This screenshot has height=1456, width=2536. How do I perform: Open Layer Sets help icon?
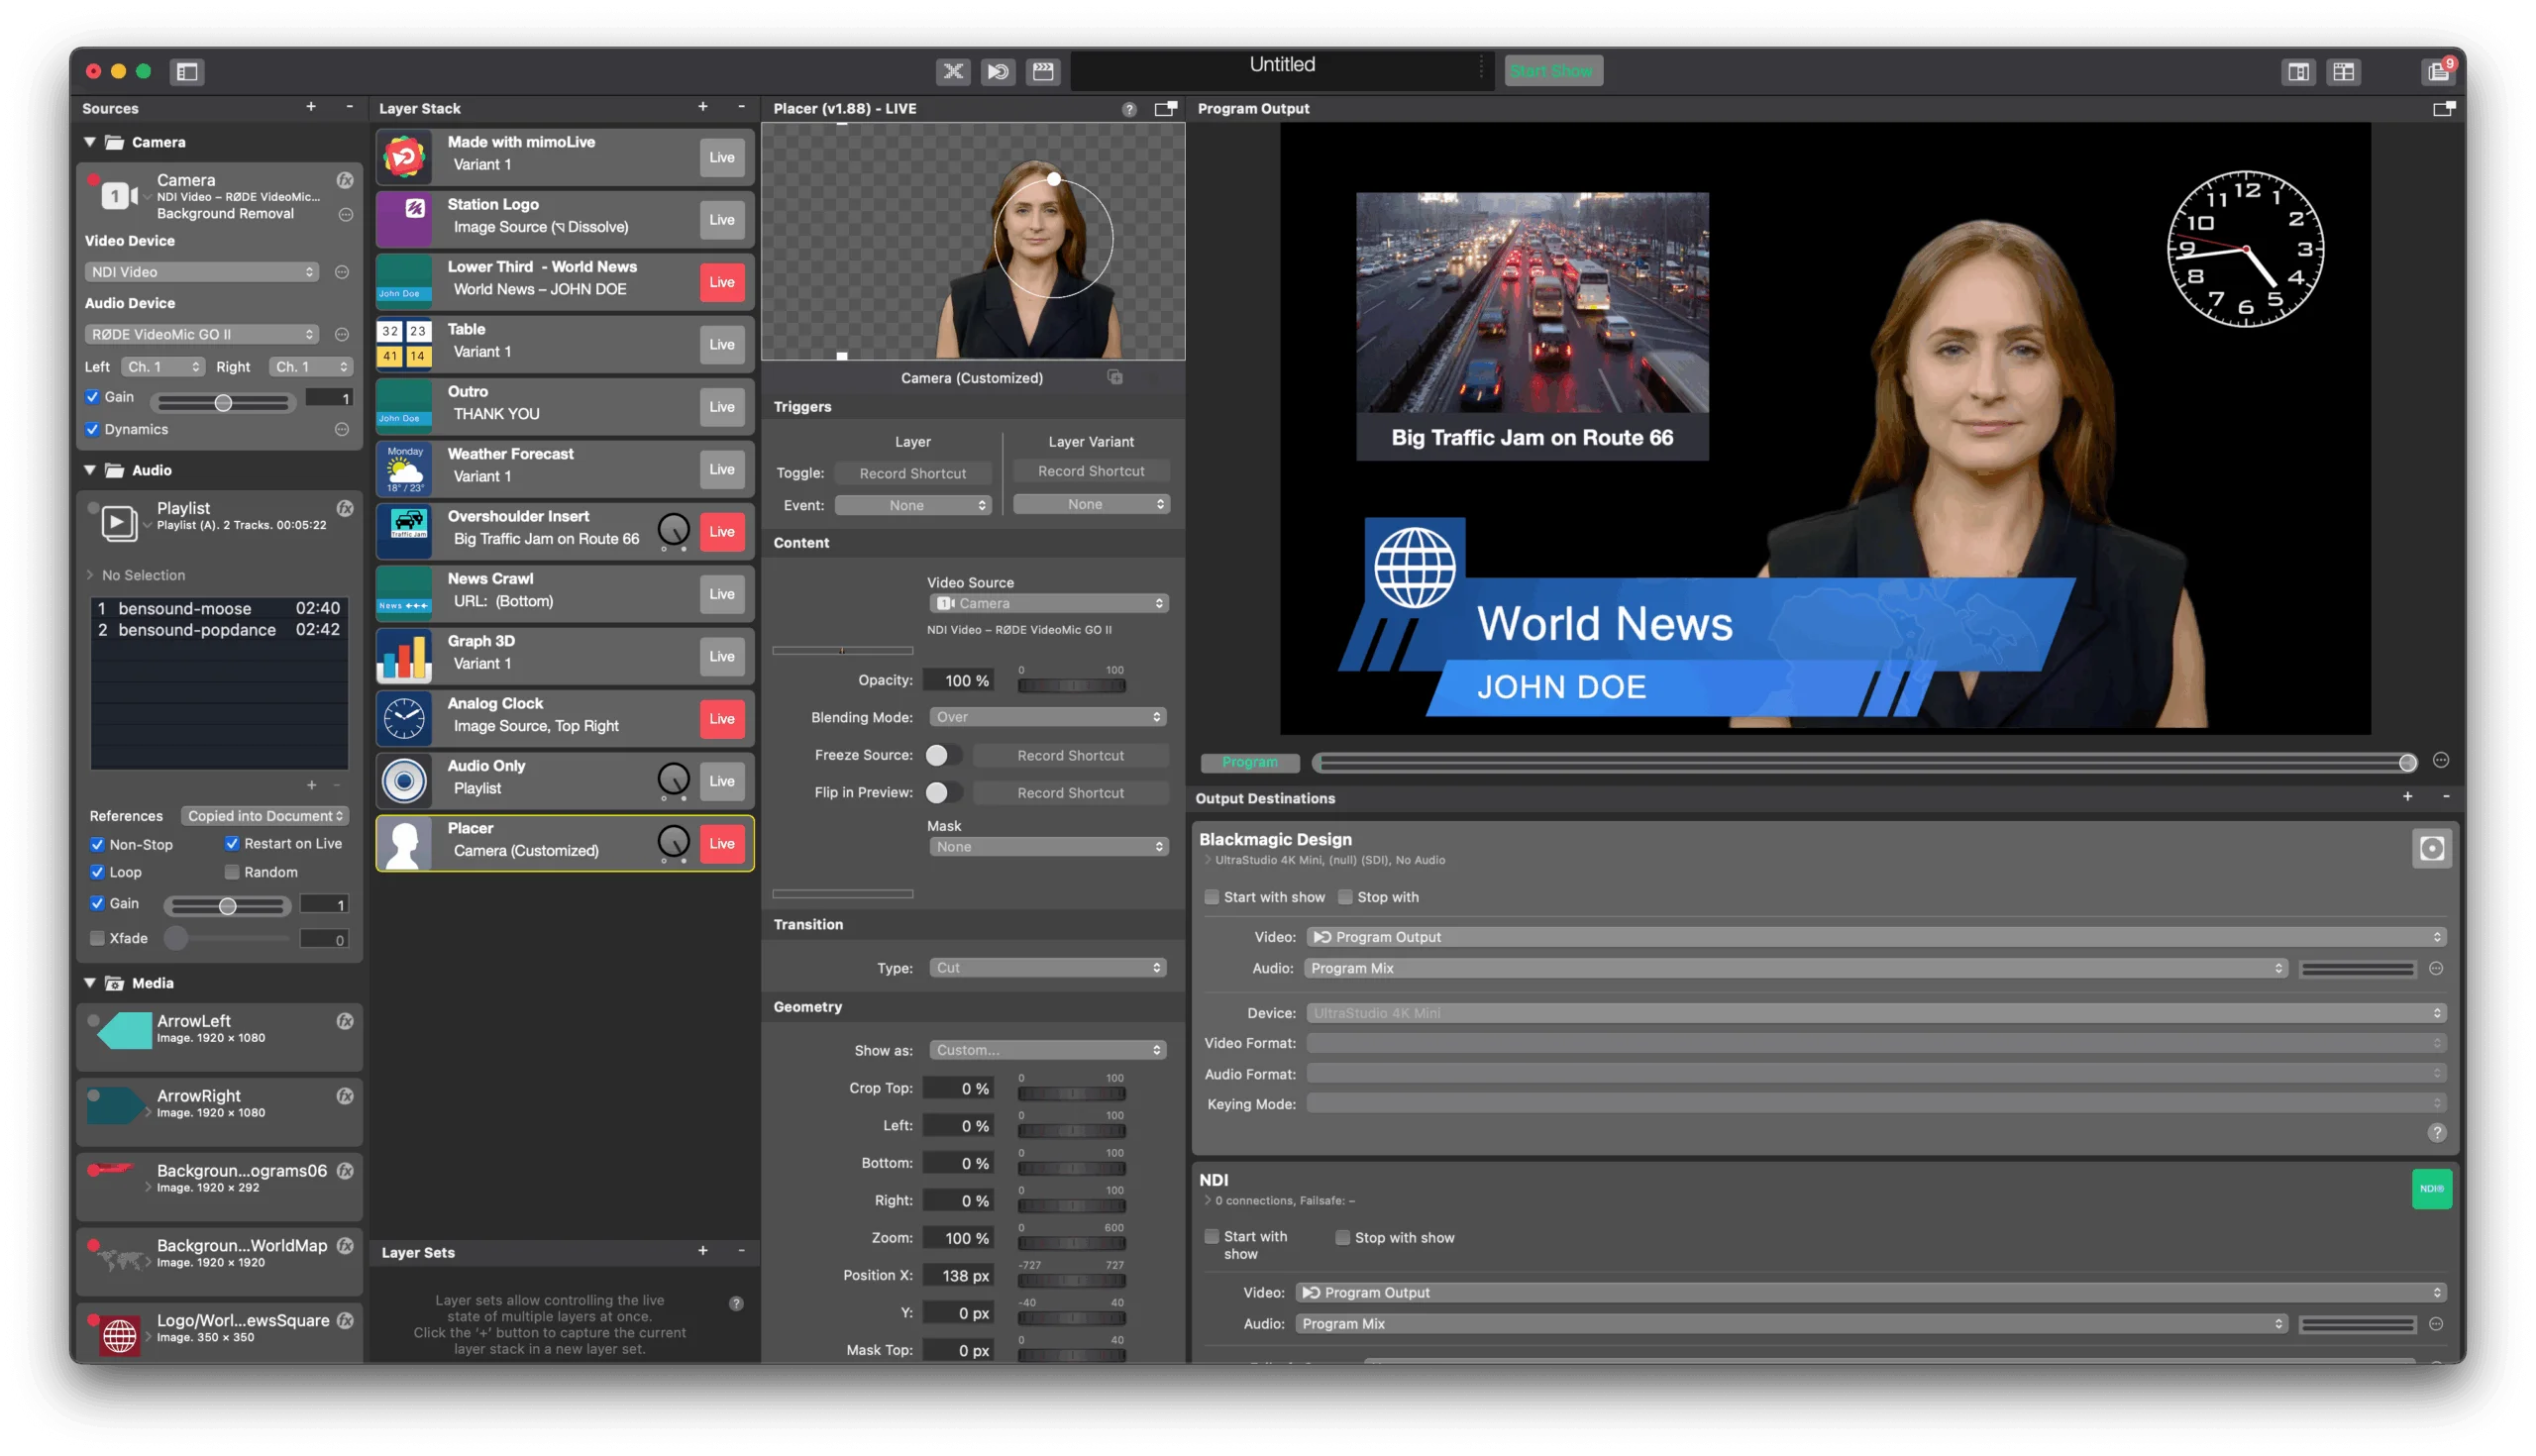click(736, 1304)
